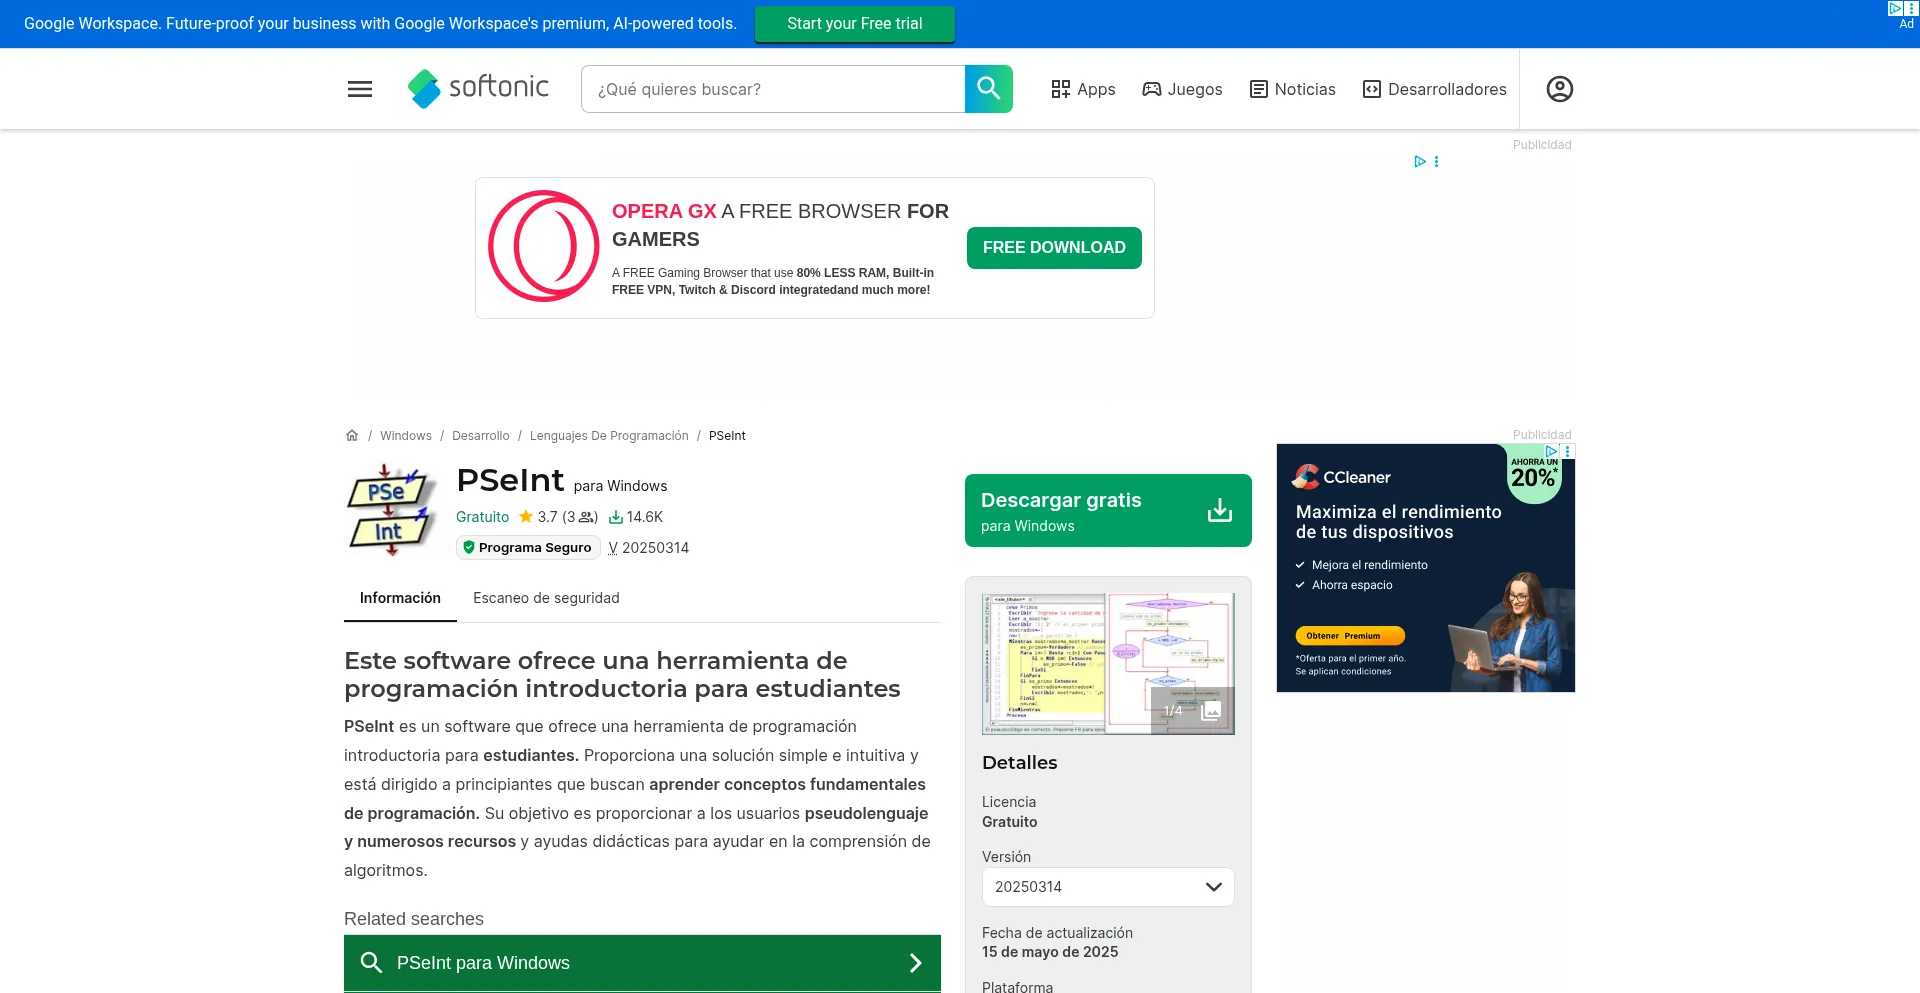Click the search magnifier button
The height and width of the screenshot is (993, 1920).
[x=988, y=89]
